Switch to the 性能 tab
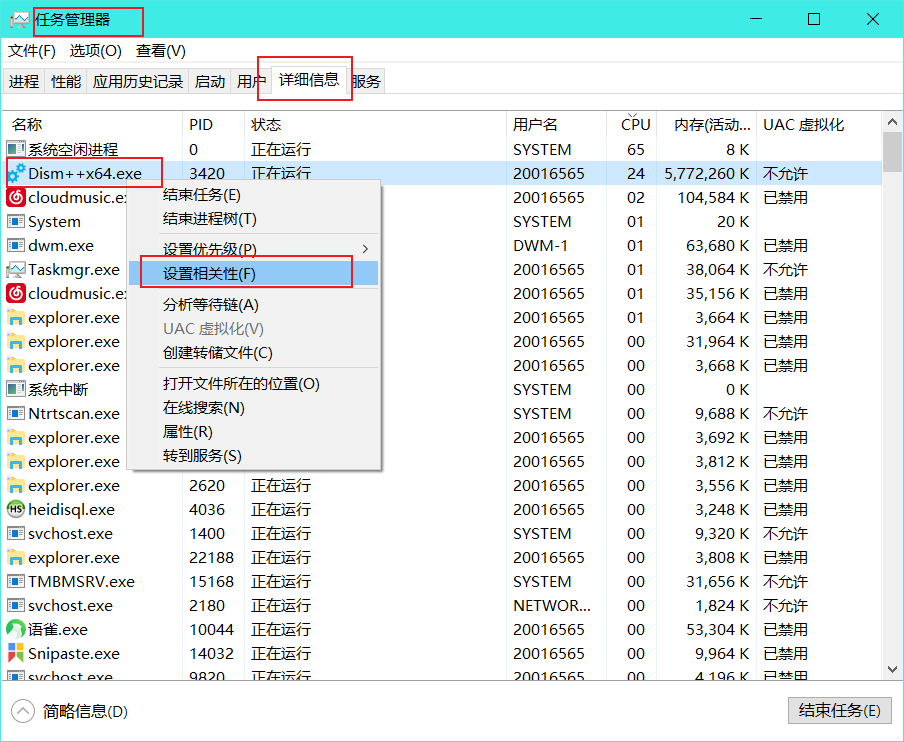The width and height of the screenshot is (904, 742). coord(66,81)
